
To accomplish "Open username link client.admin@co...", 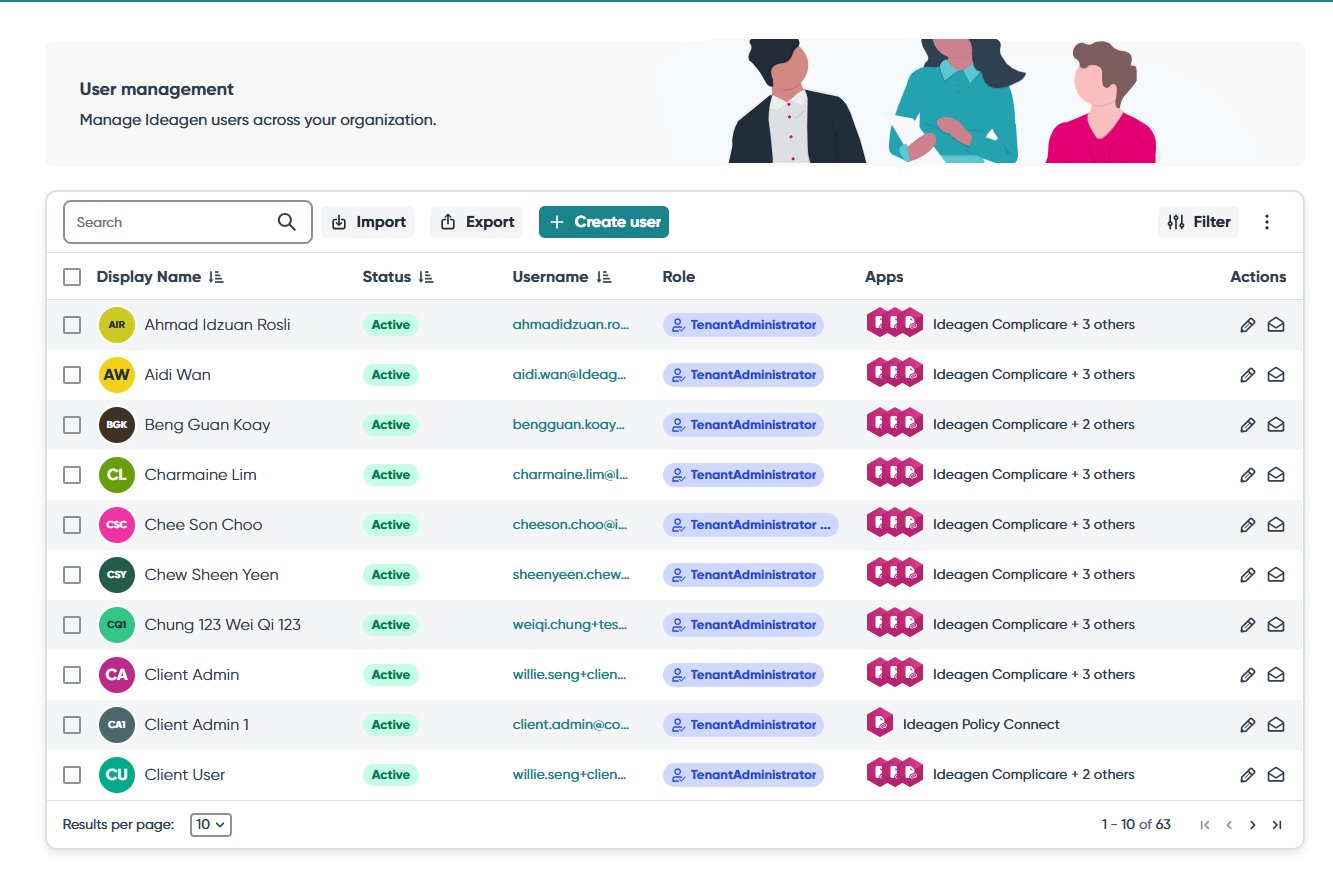I will (571, 725).
